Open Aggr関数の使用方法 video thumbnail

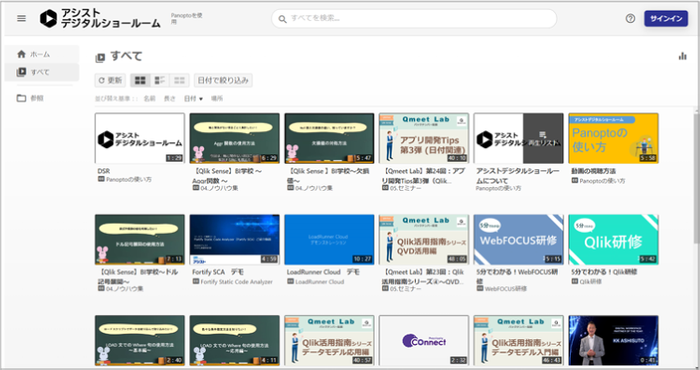(234, 138)
